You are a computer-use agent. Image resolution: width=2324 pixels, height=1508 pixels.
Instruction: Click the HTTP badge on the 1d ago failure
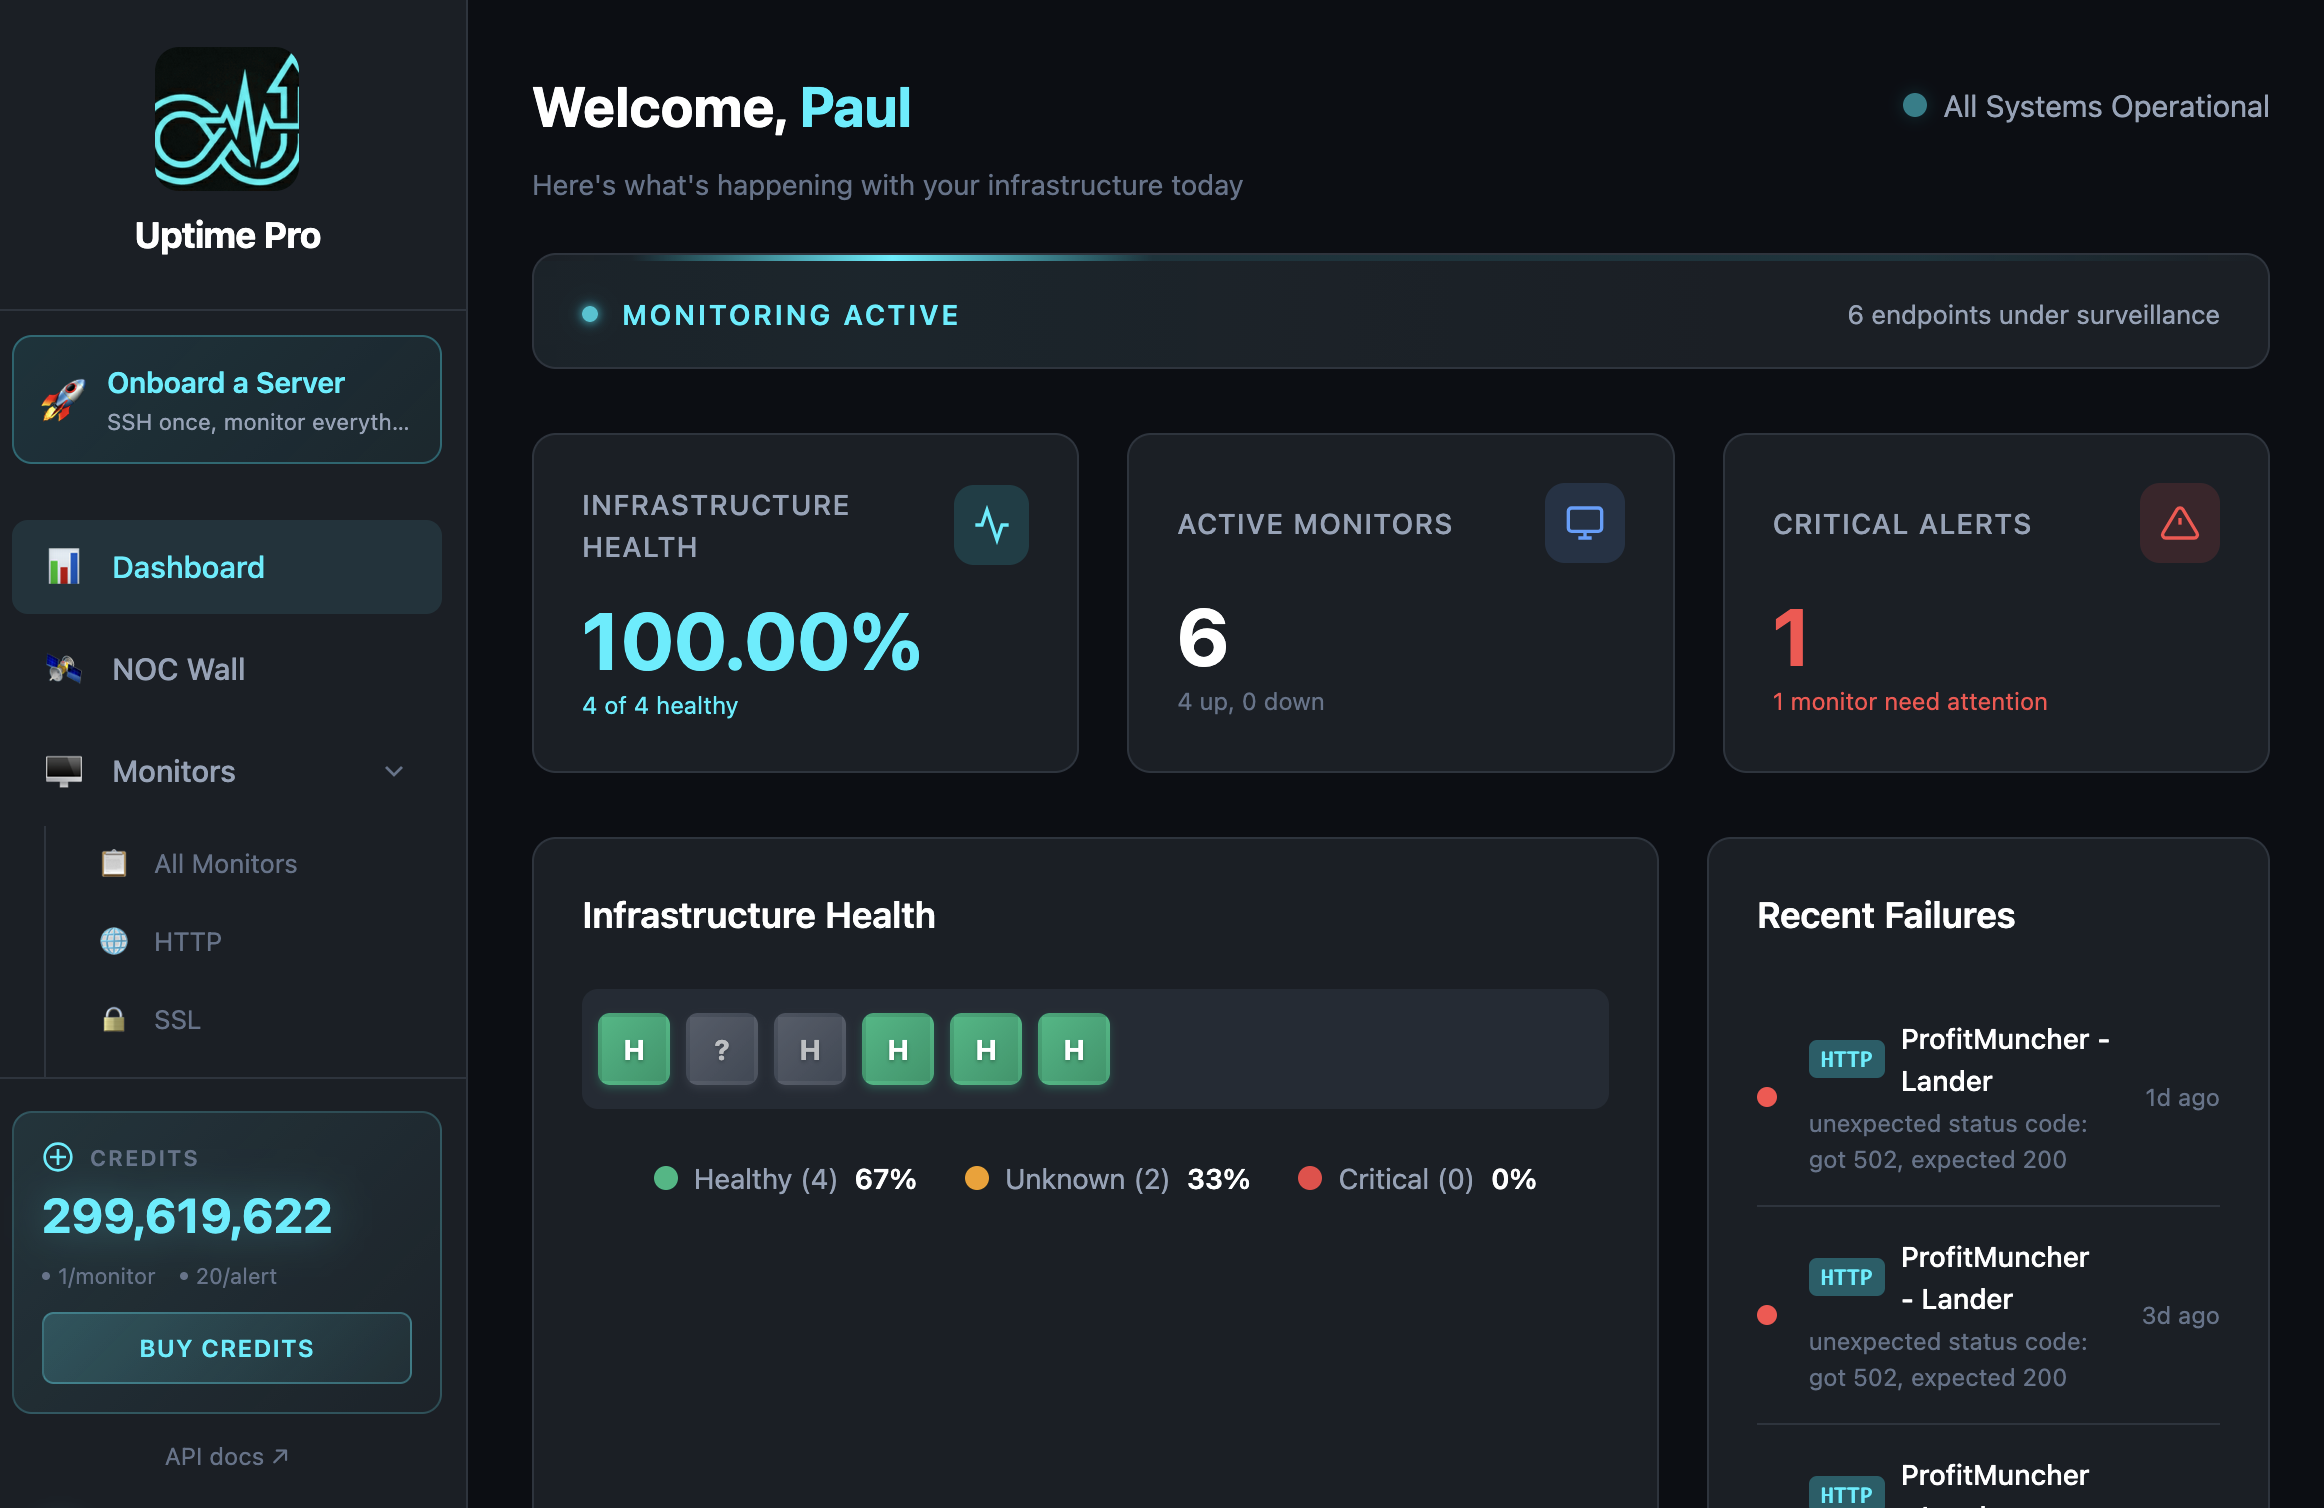pos(1846,1059)
